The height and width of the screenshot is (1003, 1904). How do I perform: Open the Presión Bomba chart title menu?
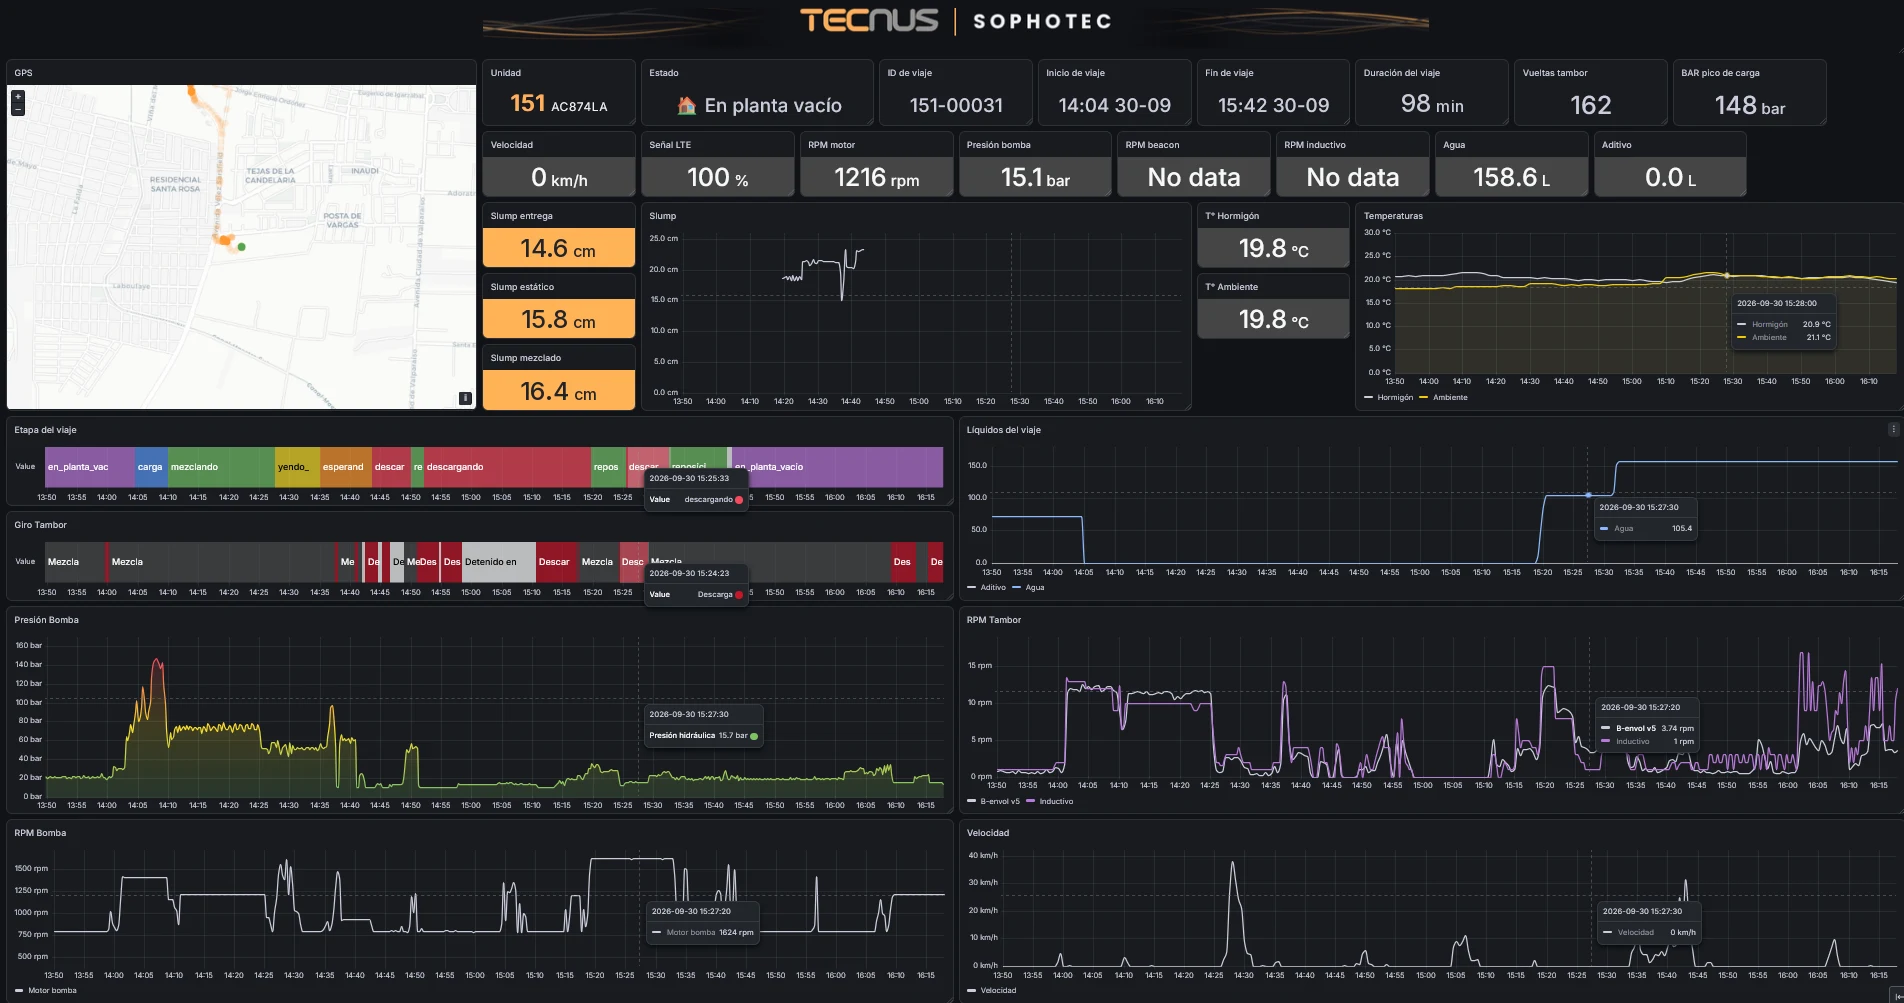pyautogui.click(x=46, y=620)
